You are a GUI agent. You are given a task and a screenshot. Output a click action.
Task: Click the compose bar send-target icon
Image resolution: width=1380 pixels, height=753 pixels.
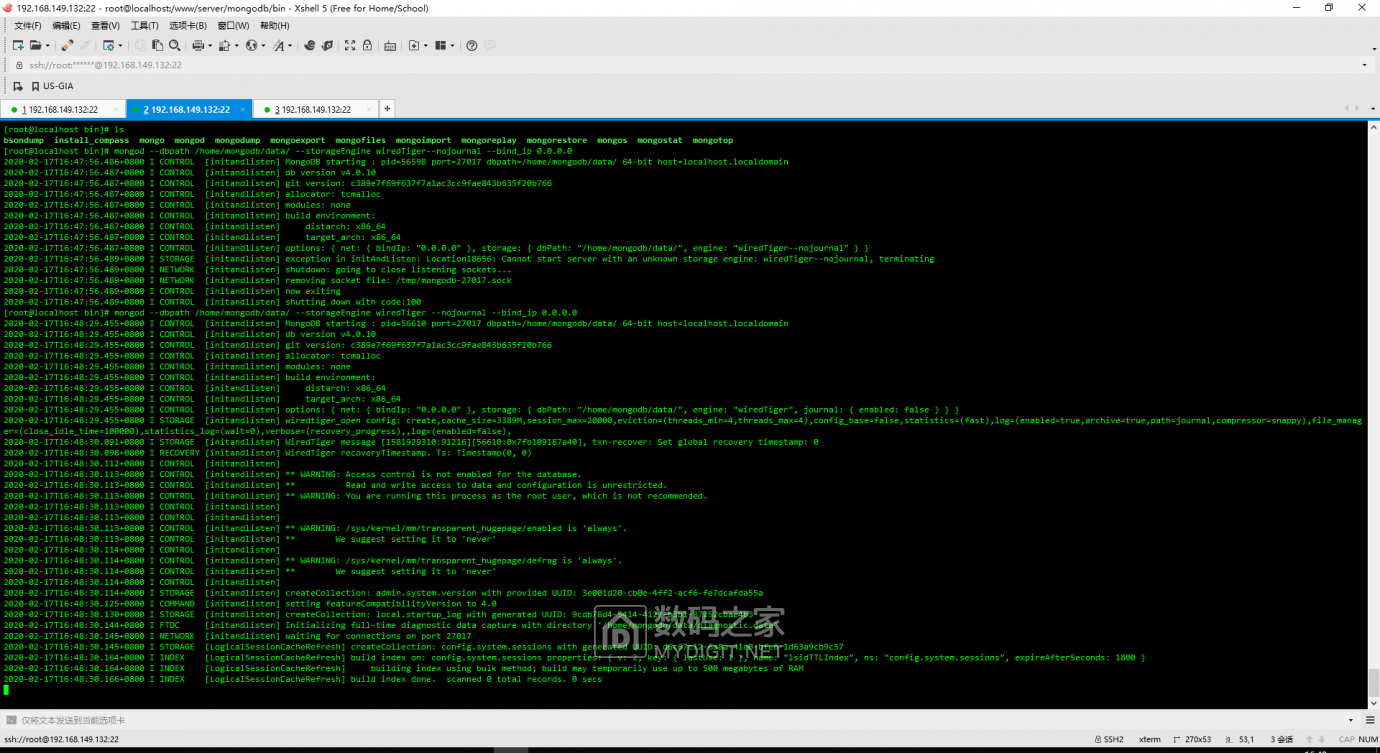click(x=11, y=720)
